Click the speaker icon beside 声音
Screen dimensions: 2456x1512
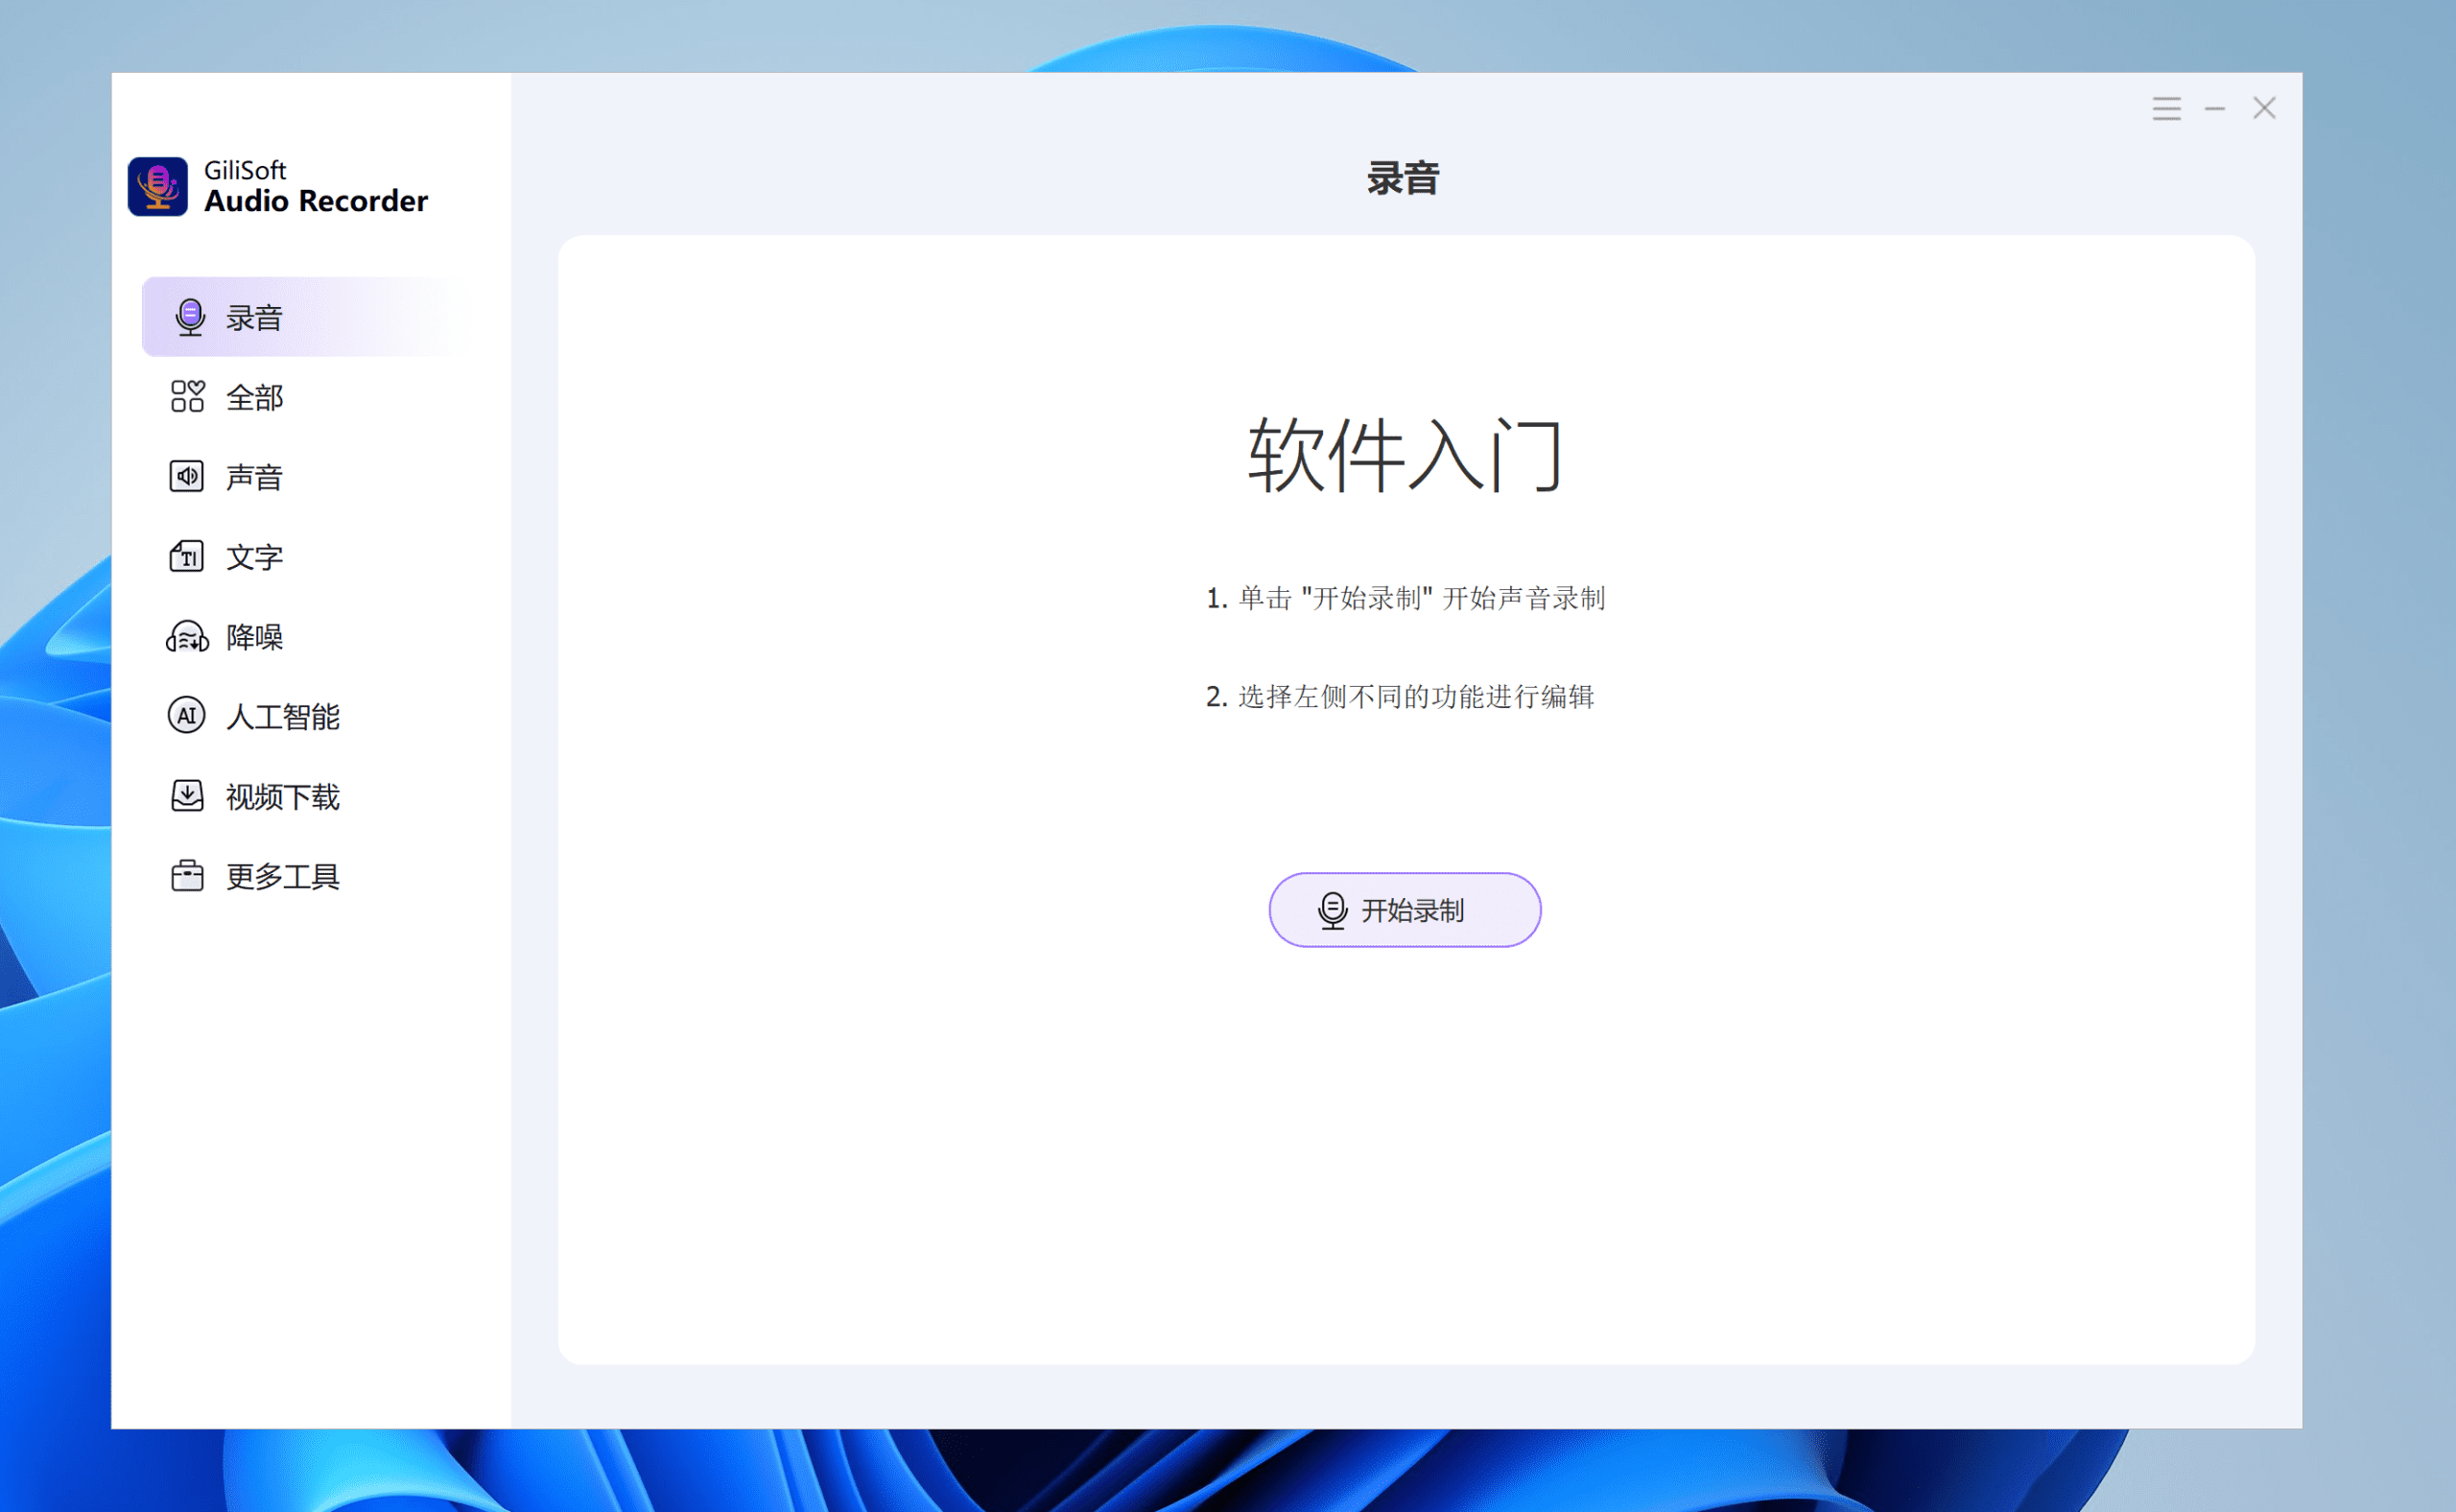click(187, 476)
